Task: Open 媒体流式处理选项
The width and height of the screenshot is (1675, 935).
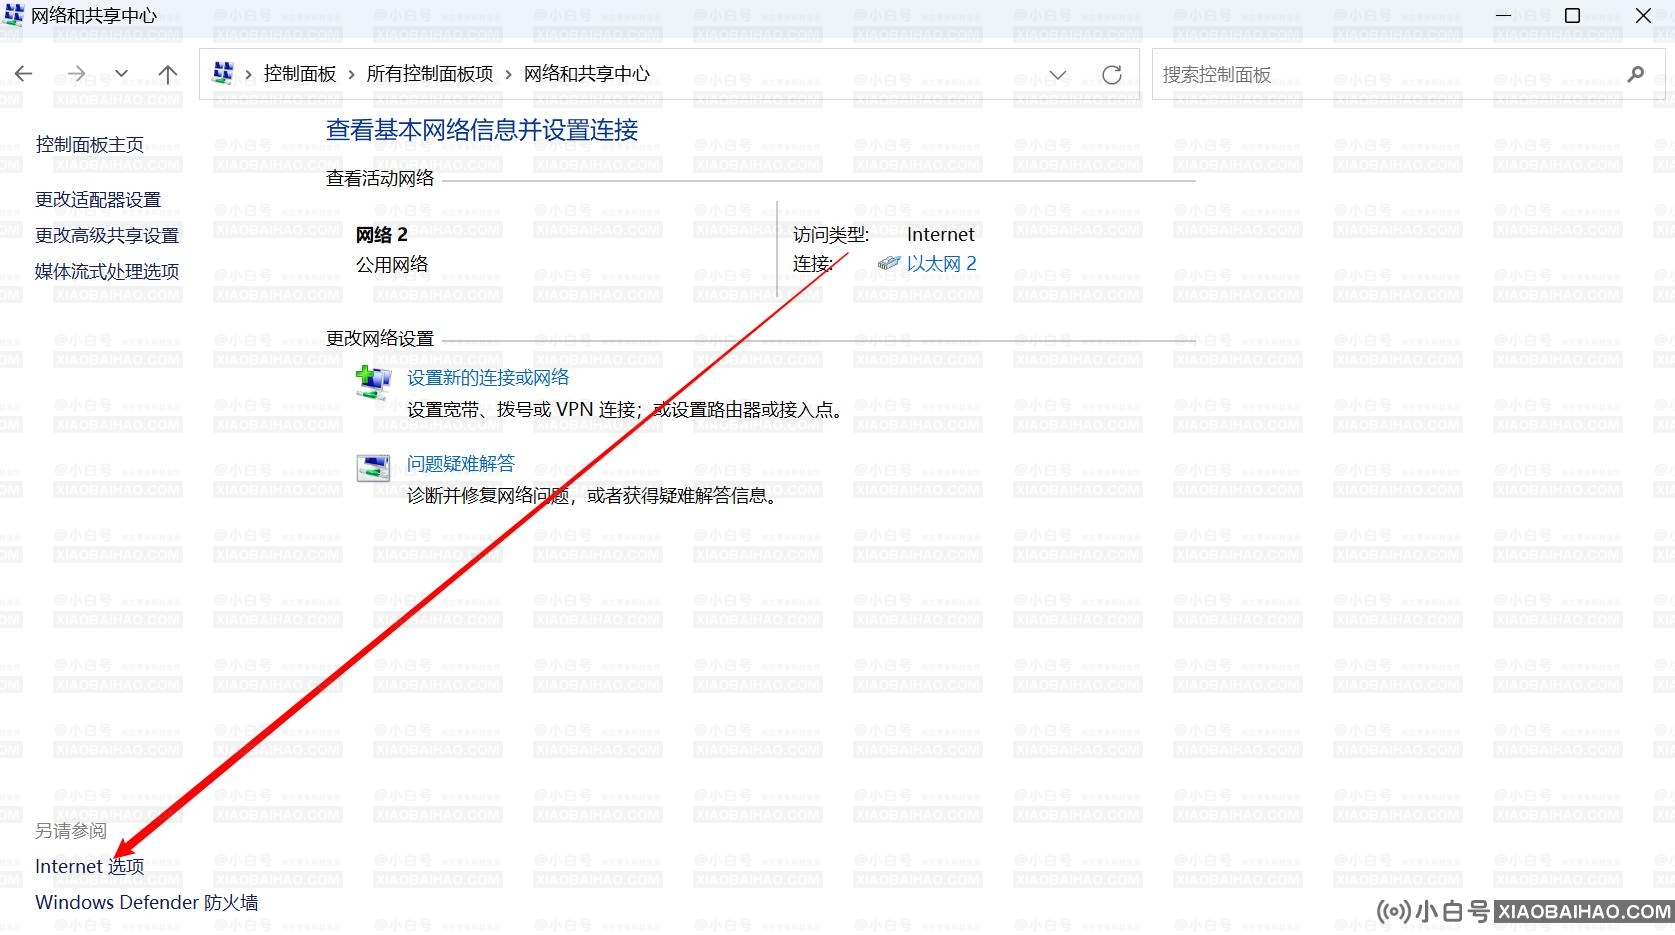Action: 107,272
